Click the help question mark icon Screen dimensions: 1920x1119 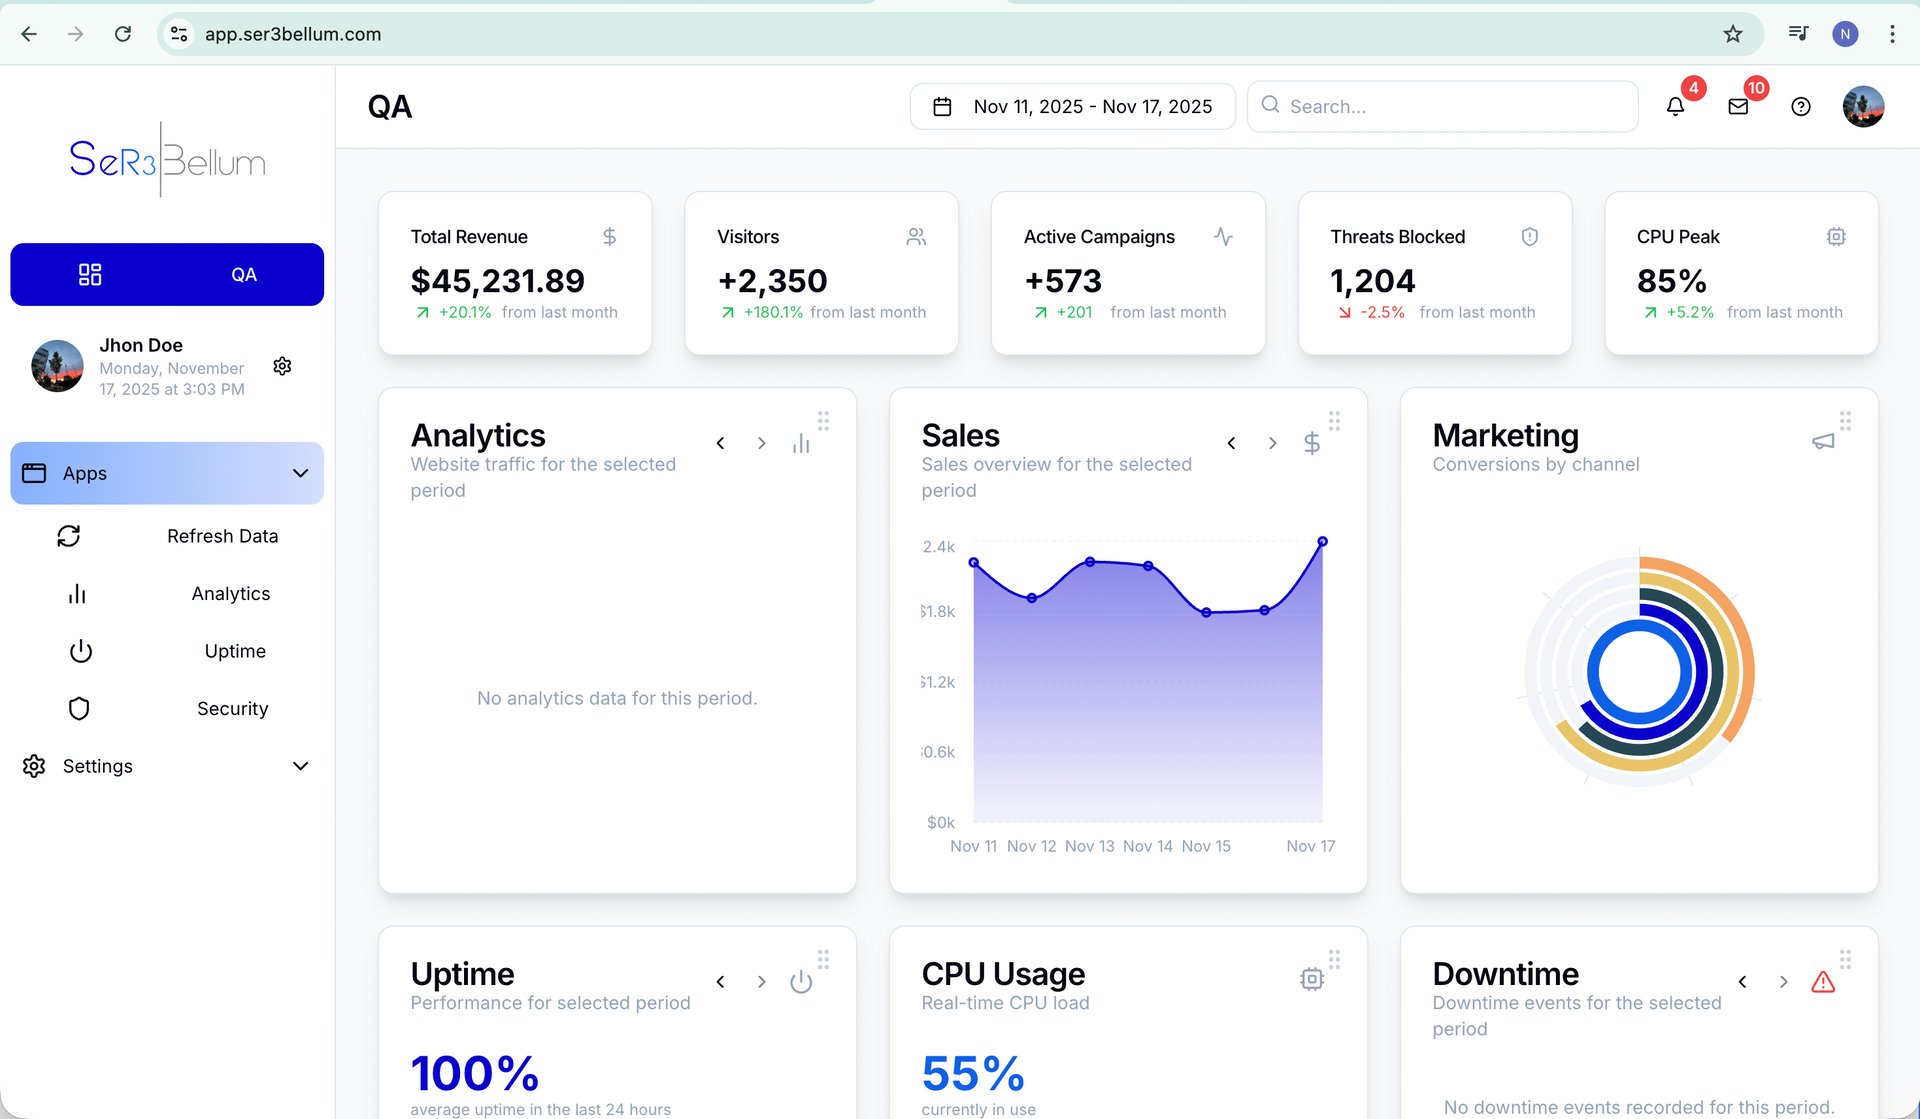coord(1801,106)
